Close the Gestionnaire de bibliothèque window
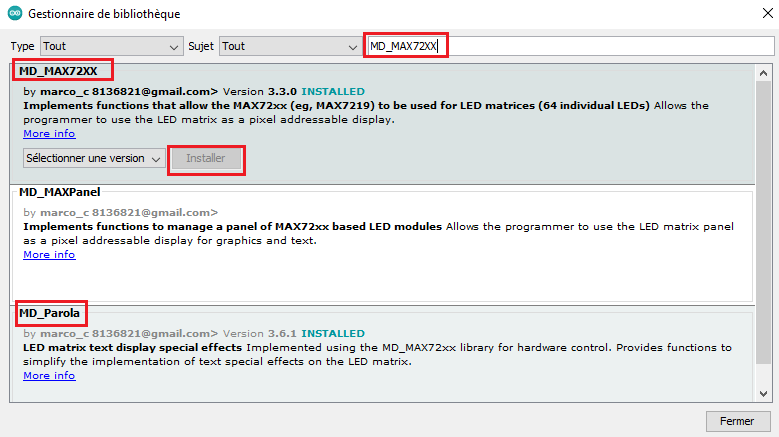Screen dimensions: 779x437 click(768, 13)
